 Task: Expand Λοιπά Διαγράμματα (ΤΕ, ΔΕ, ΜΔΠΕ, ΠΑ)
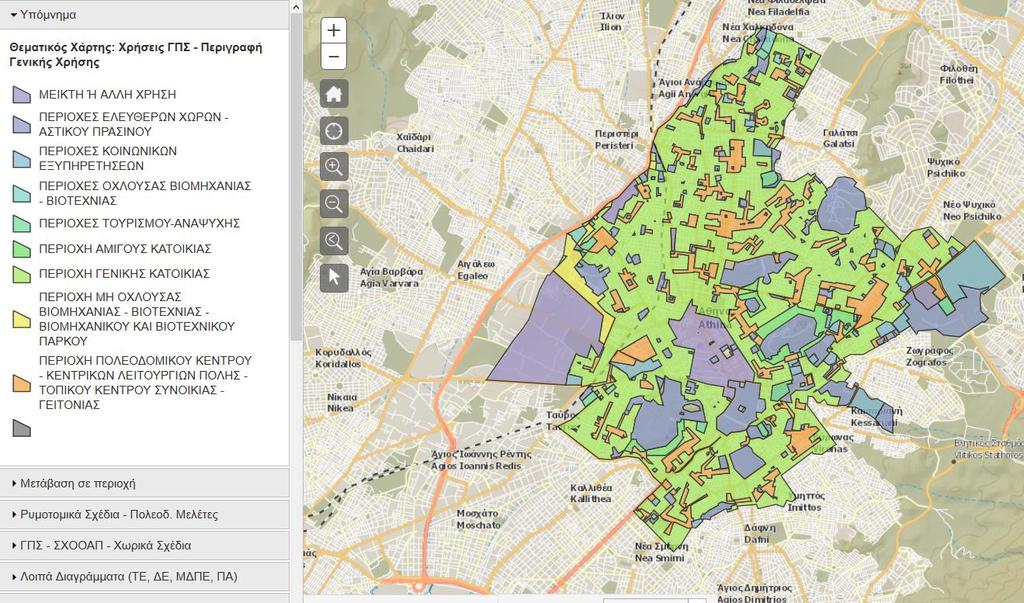[x=144, y=576]
